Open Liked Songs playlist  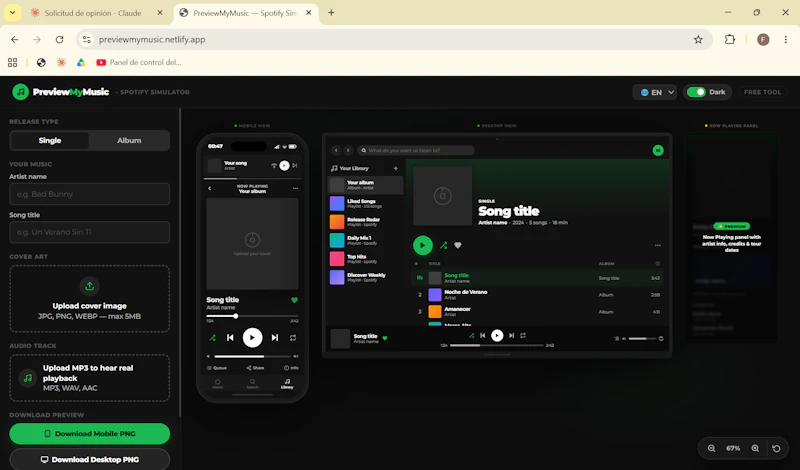click(365, 204)
